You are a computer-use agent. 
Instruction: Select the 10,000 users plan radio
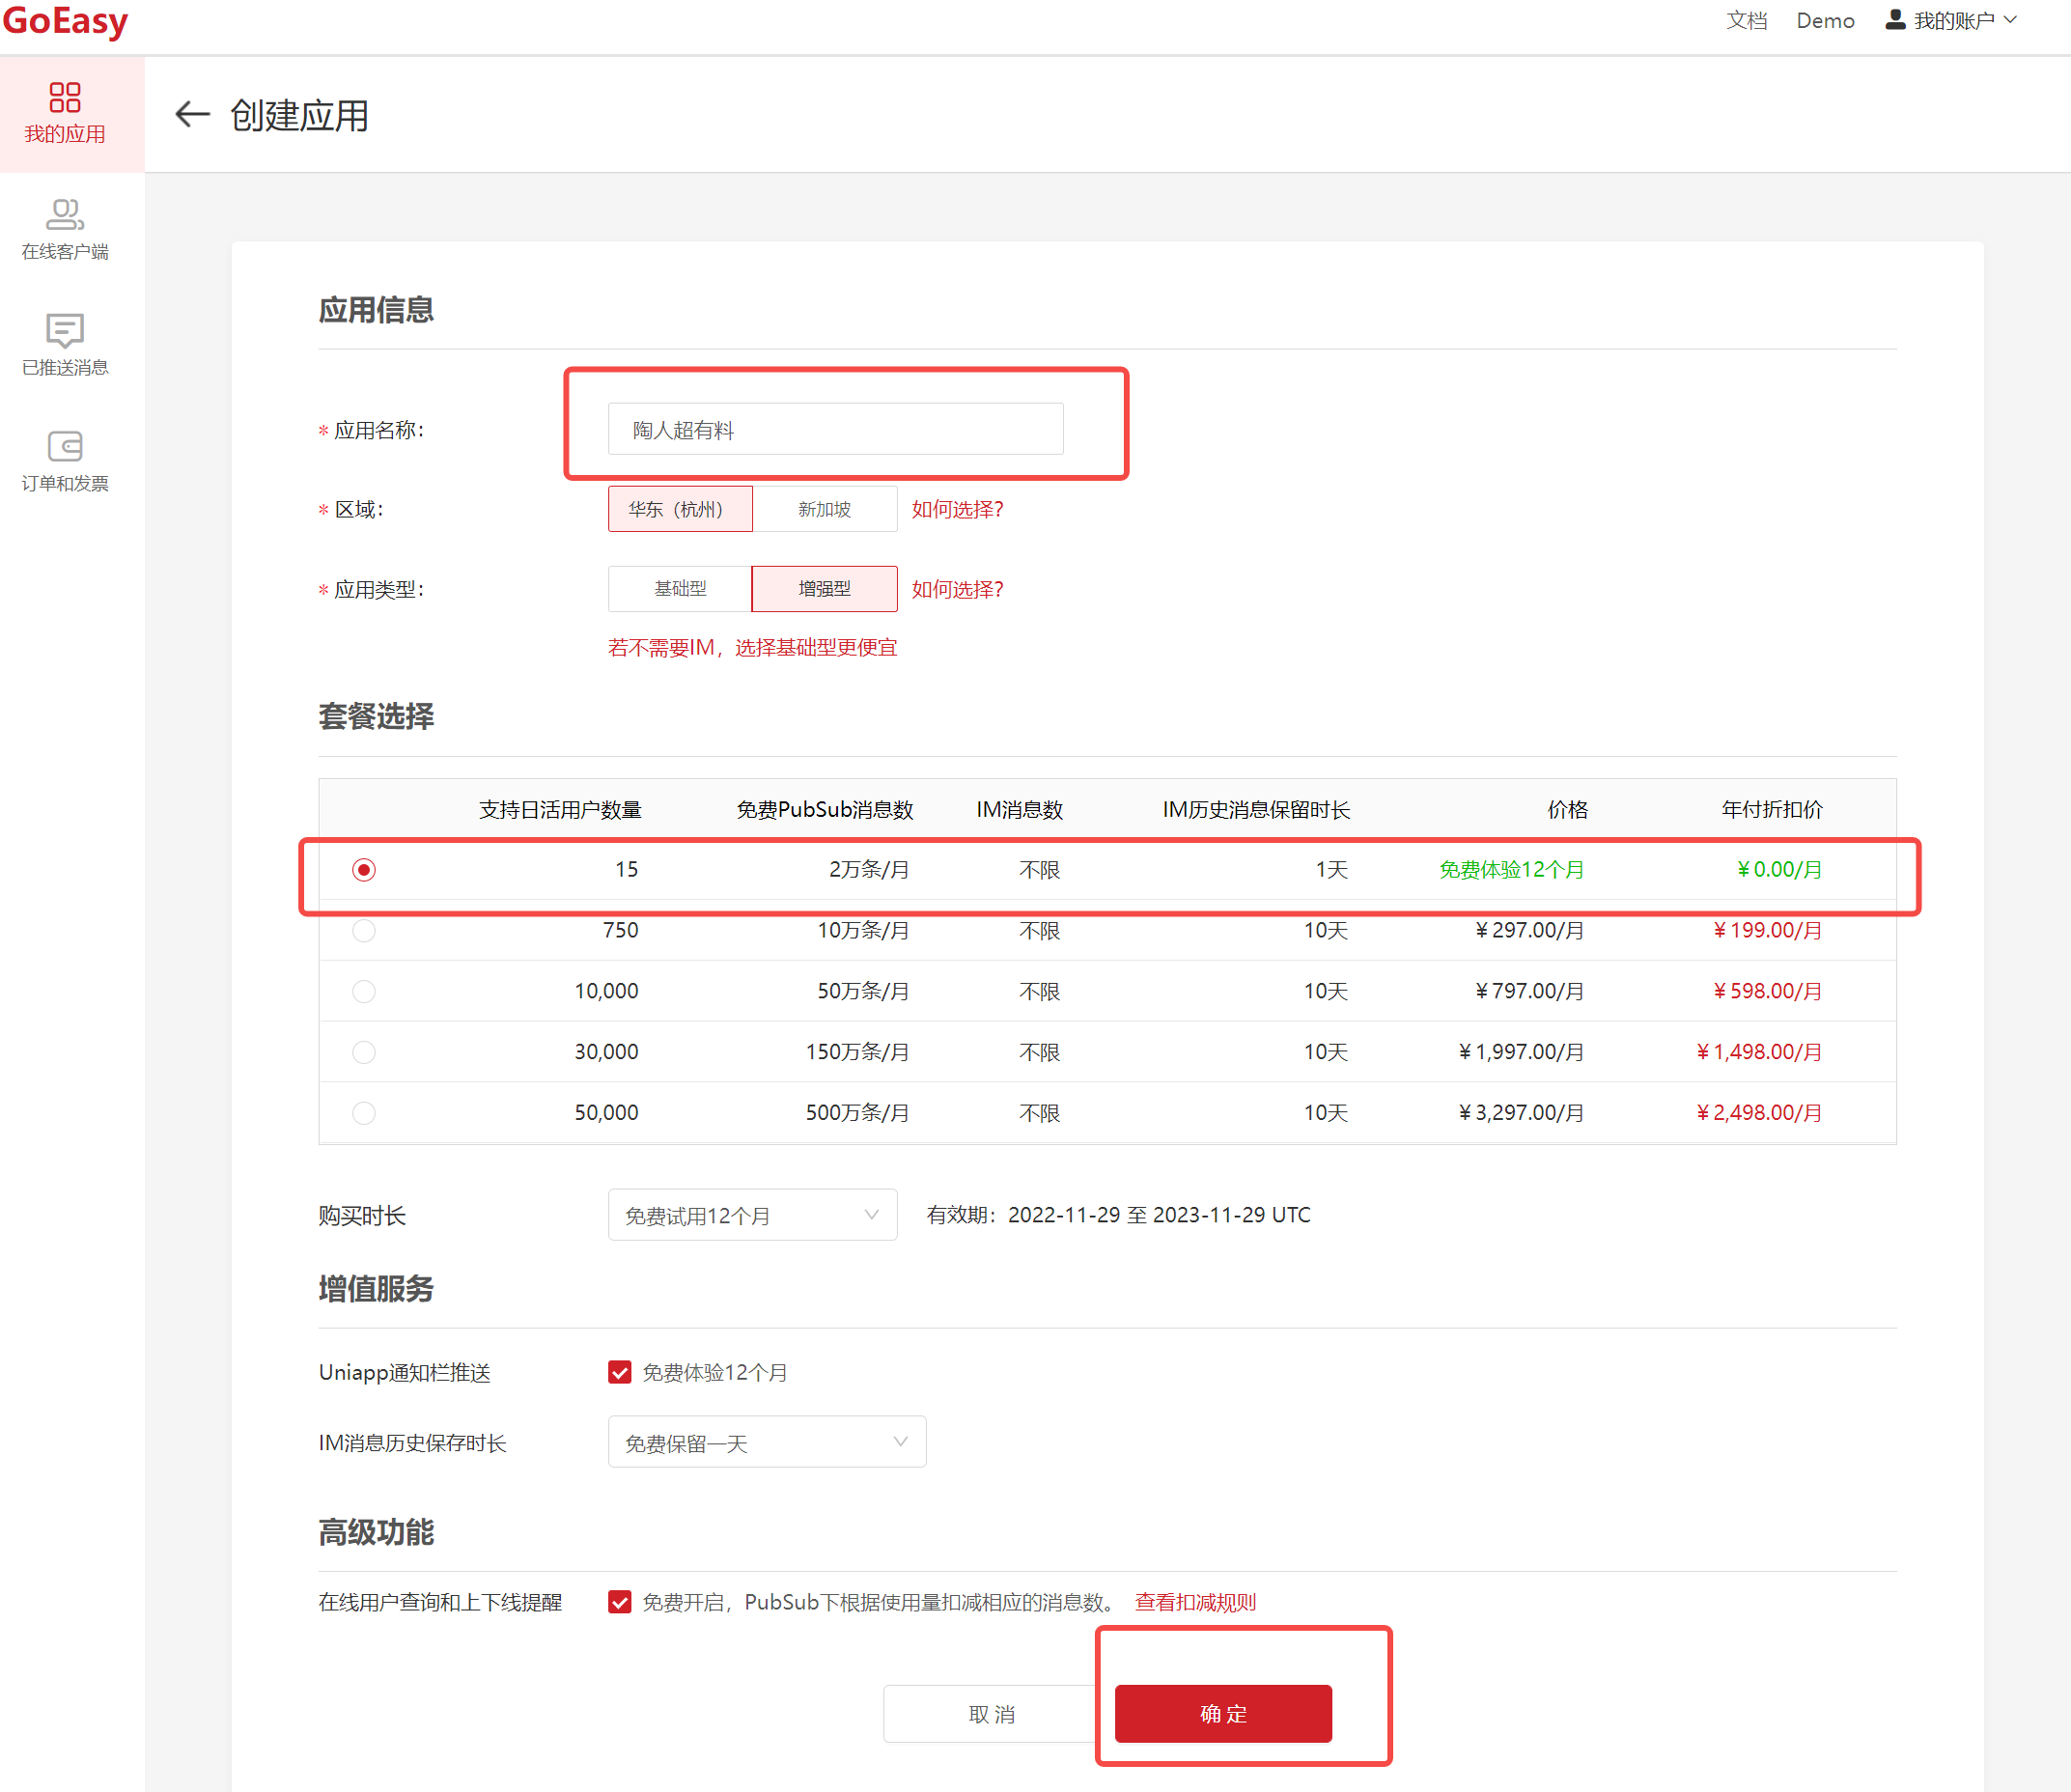point(364,991)
